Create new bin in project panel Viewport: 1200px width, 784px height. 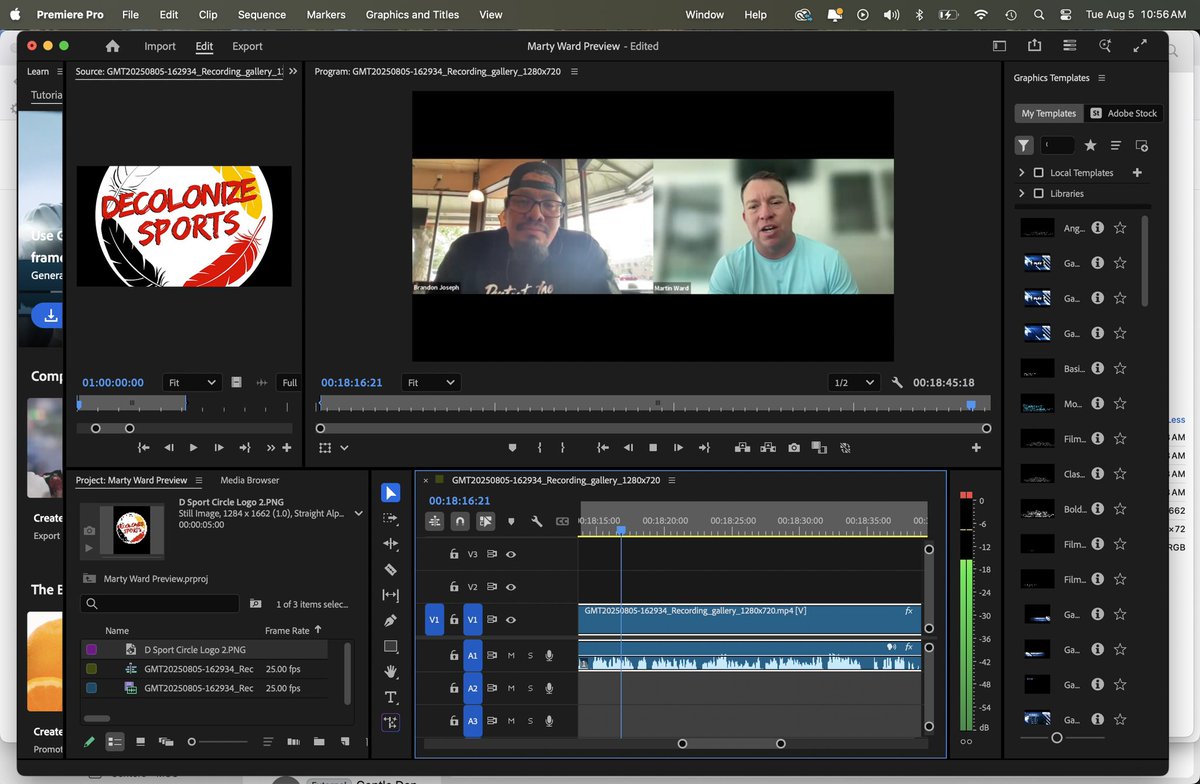(x=319, y=741)
